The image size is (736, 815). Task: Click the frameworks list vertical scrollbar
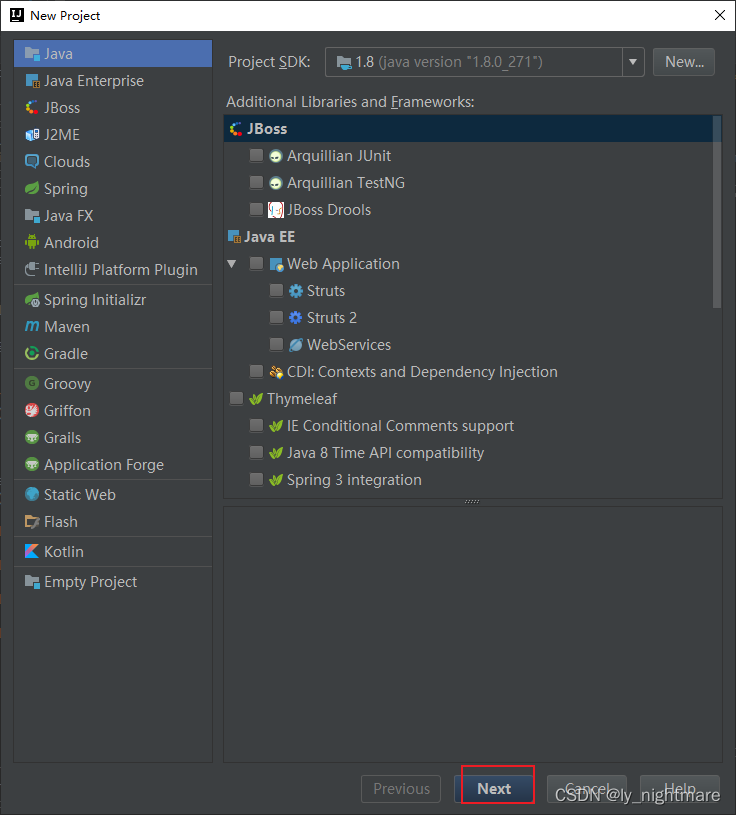(x=717, y=212)
